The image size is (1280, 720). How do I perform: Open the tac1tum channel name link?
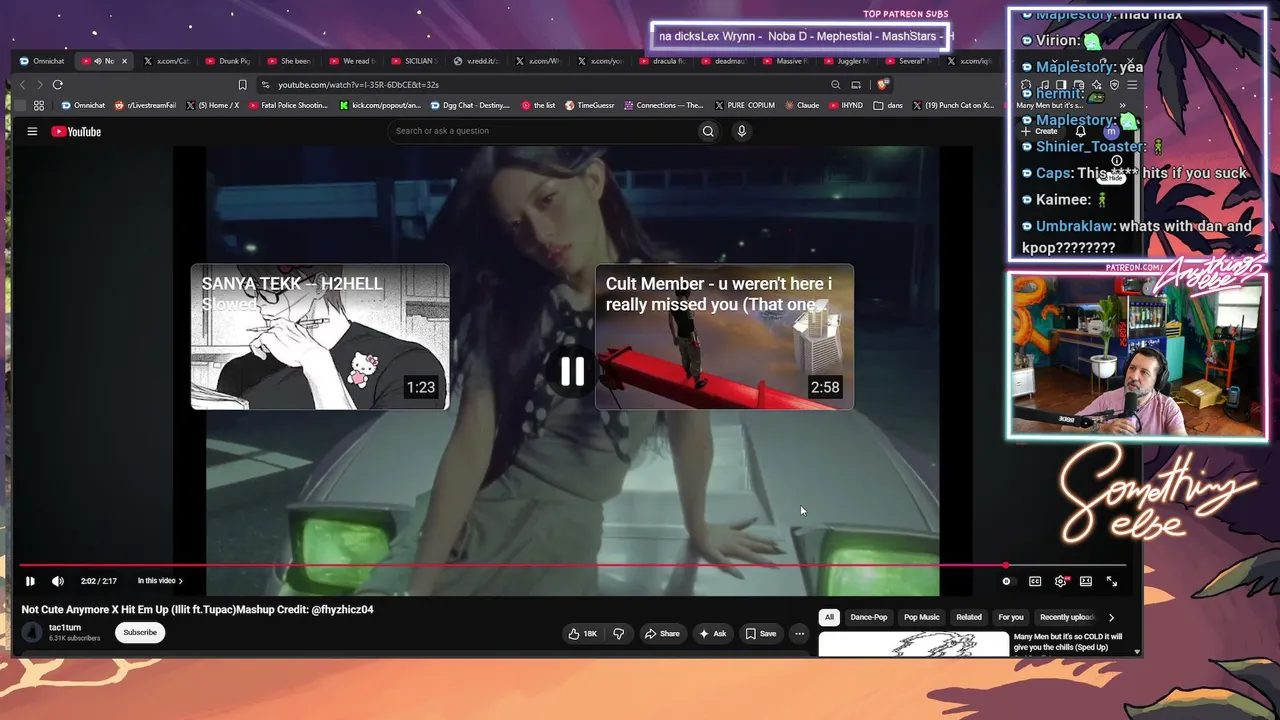pos(65,628)
